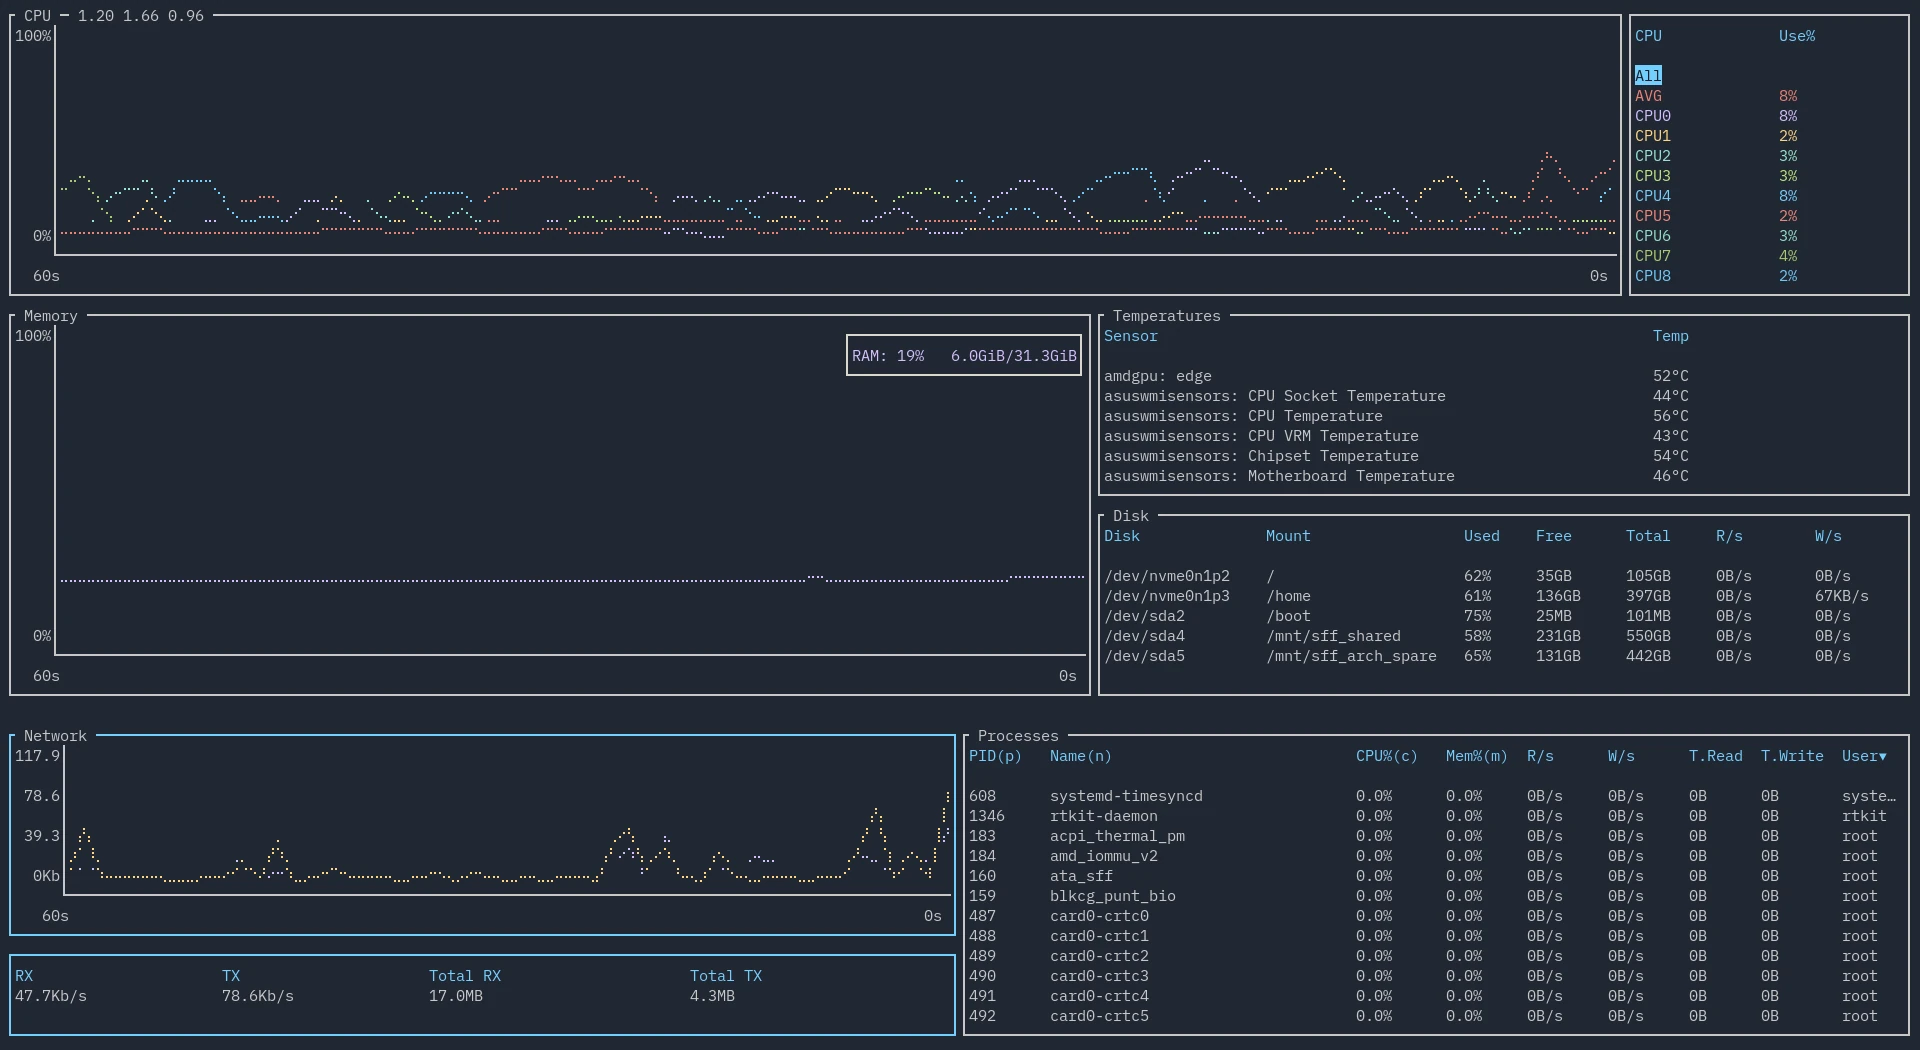
Task: Select the /mnt/sff_shared disk row
Action: pos(1333,636)
